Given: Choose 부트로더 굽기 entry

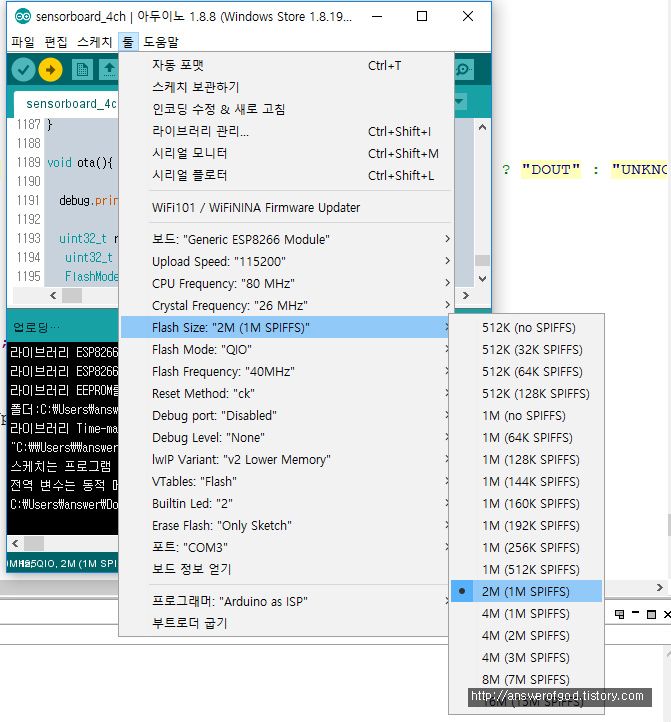Looking at the screenshot, I should [286, 623].
